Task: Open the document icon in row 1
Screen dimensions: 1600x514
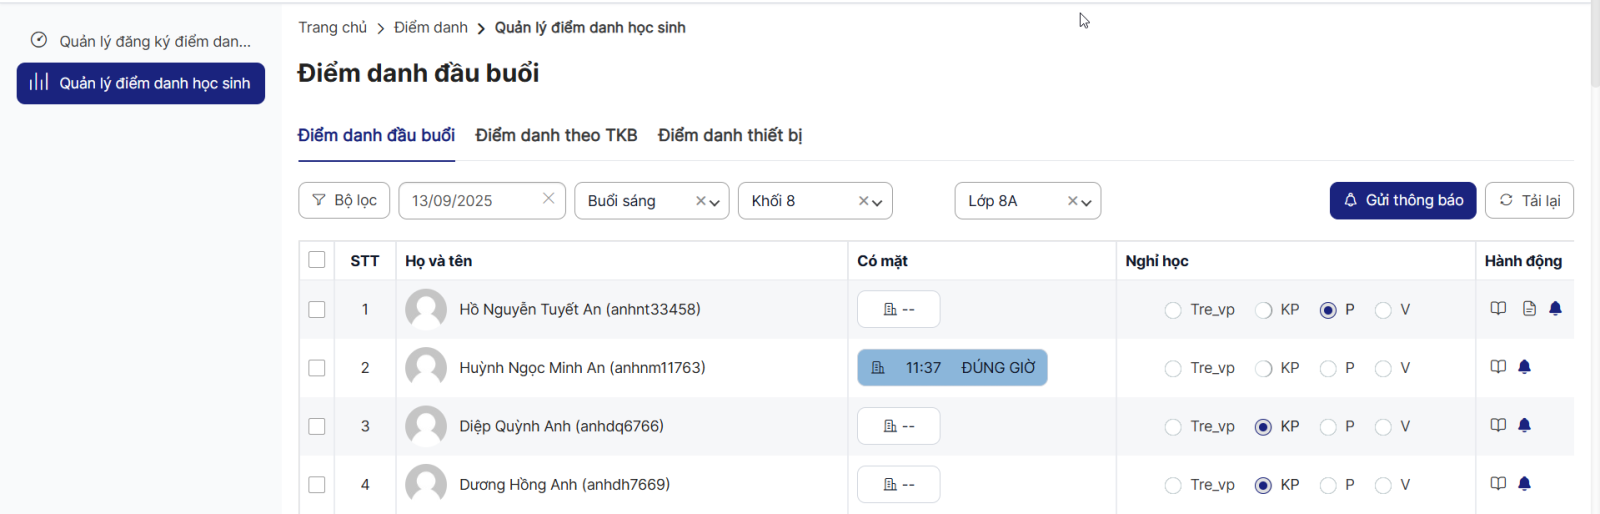Action: [x=1529, y=308]
